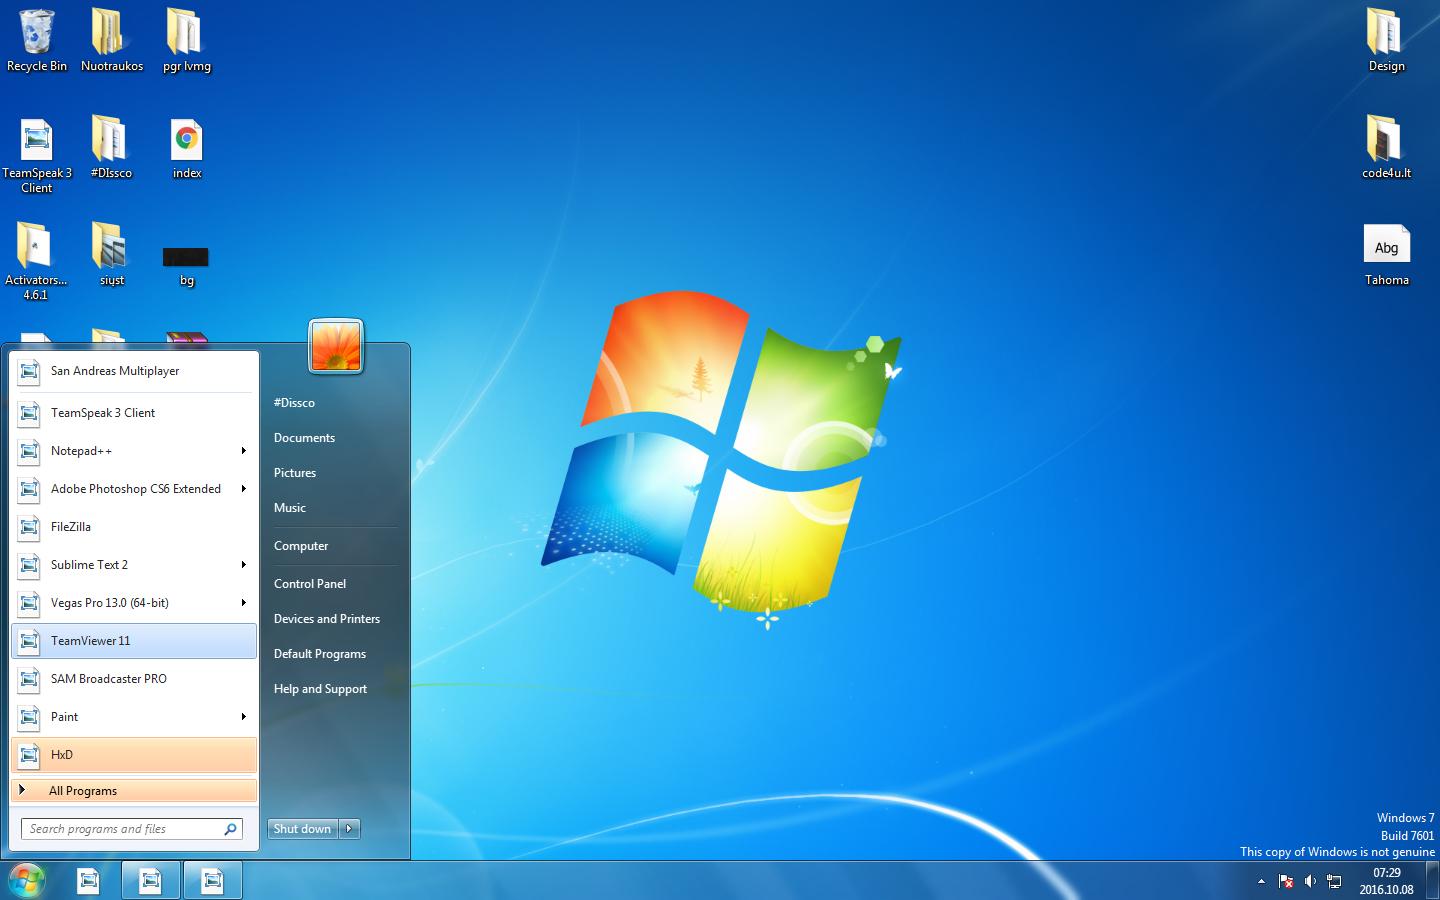This screenshot has height=900, width=1440.
Task: Select the bg image file icon
Action: pyautogui.click(x=186, y=265)
